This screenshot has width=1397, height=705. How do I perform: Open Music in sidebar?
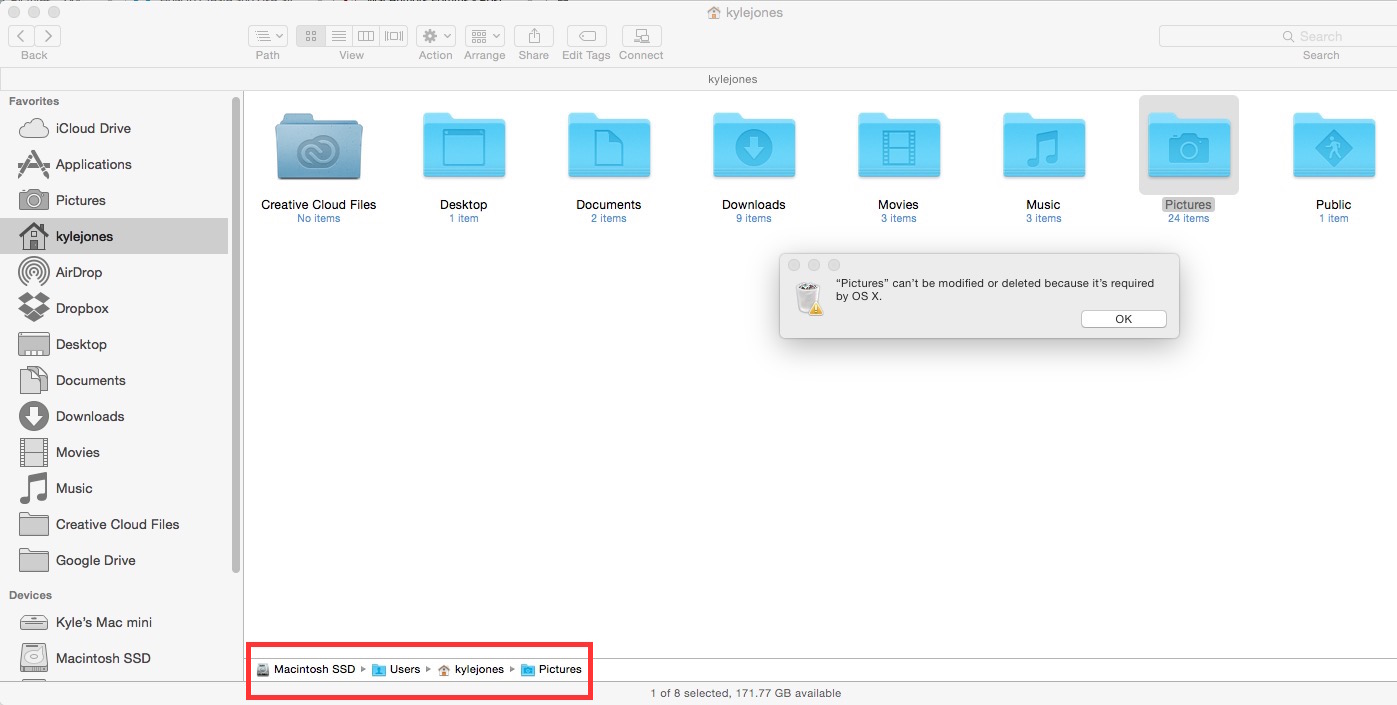click(x=114, y=488)
